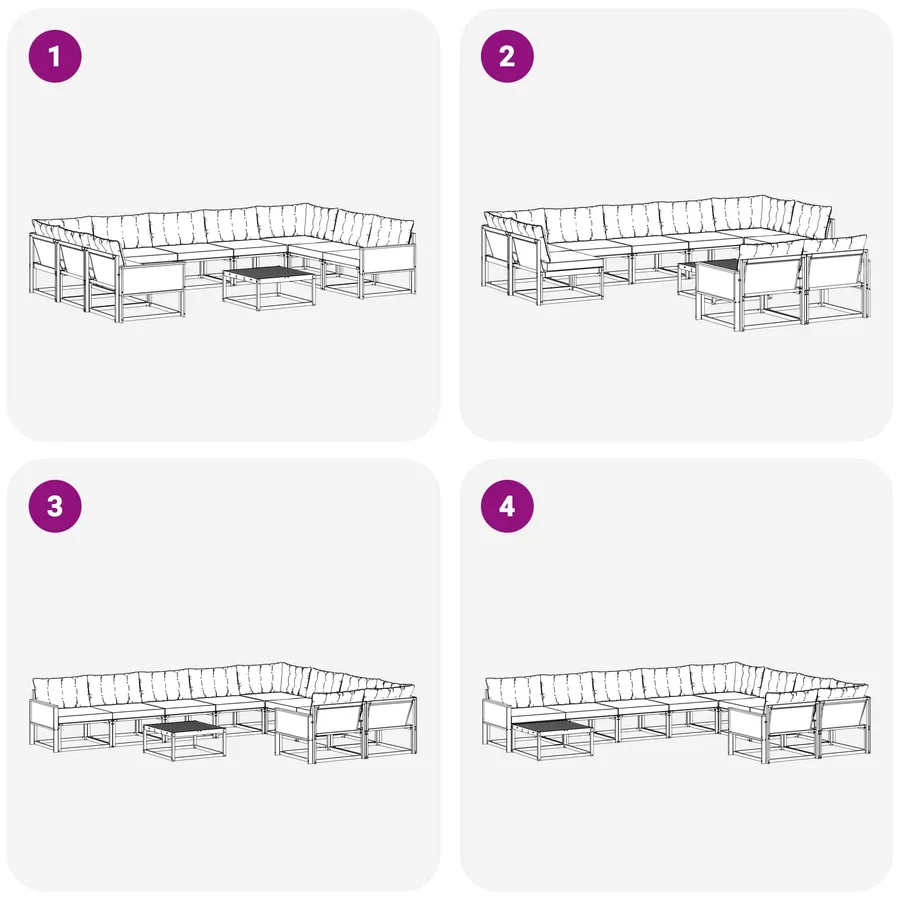The height and width of the screenshot is (900, 900).
Task: Click the left end seat in layout 4
Action: tap(511, 715)
